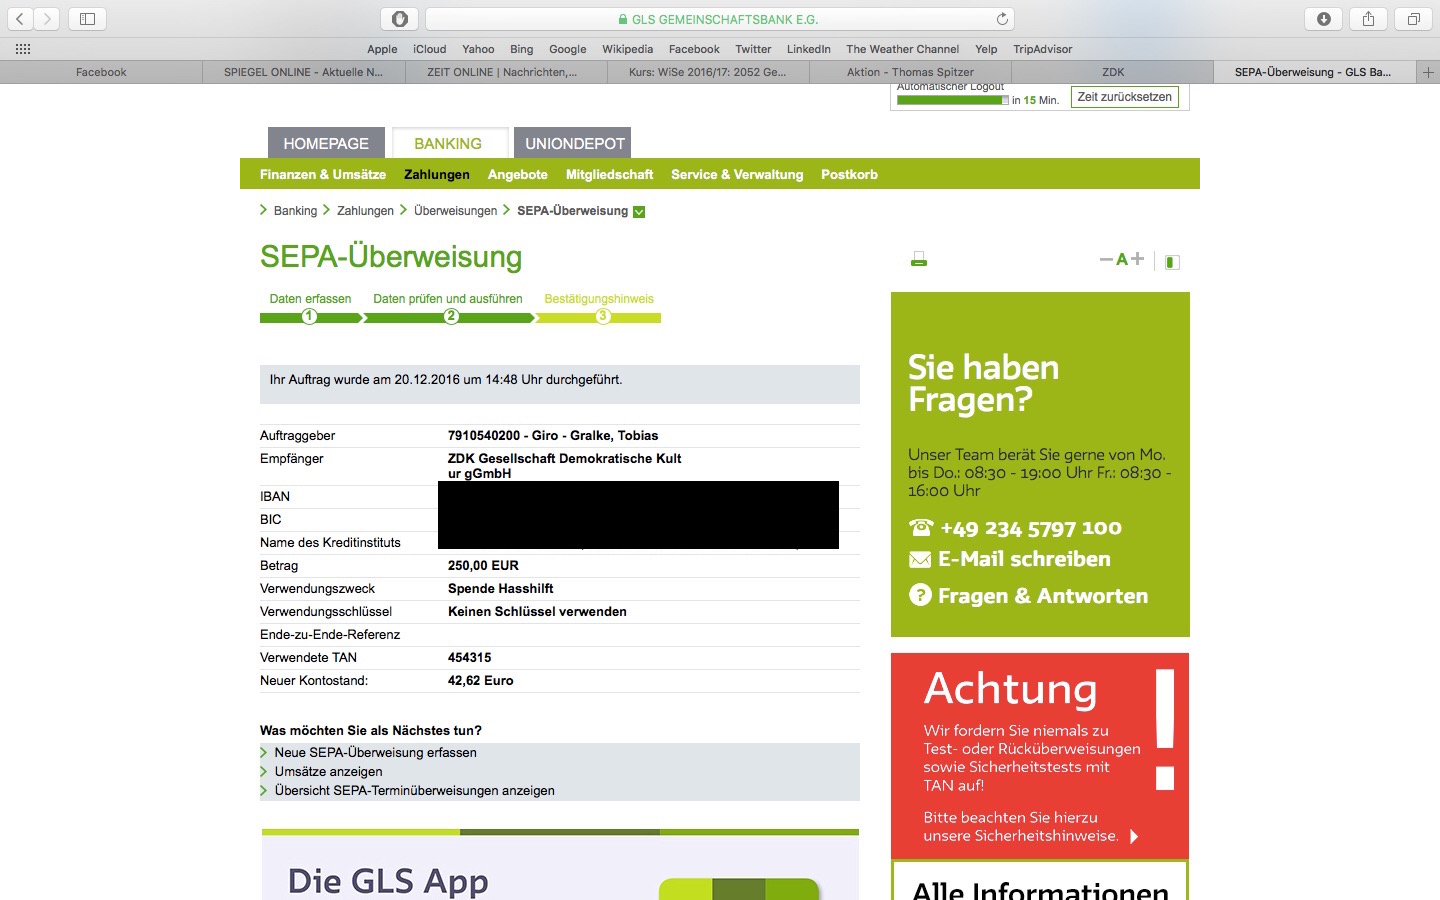This screenshot has height=900, width=1440.
Task: Open the UNIONDEPOT tab
Action: tap(575, 143)
